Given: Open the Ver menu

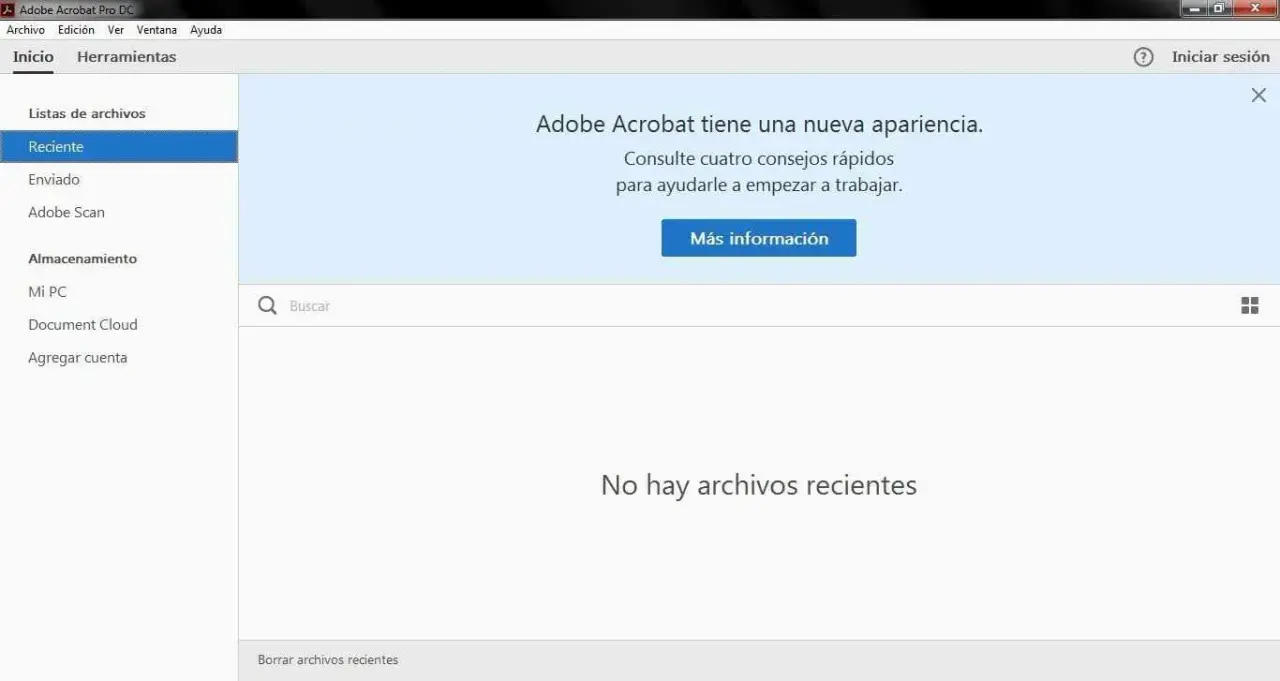Looking at the screenshot, I should pos(116,30).
